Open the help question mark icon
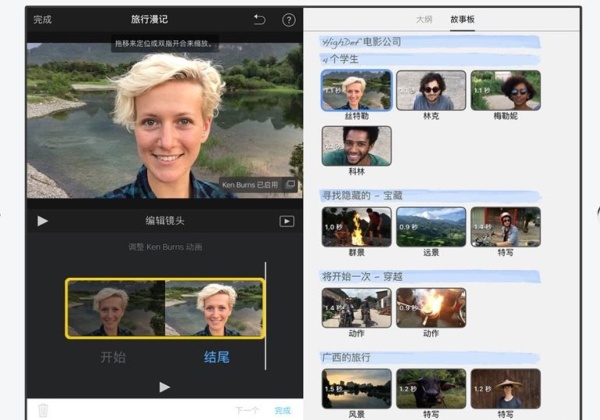Image resolution: width=600 pixels, height=420 pixels. (289, 20)
